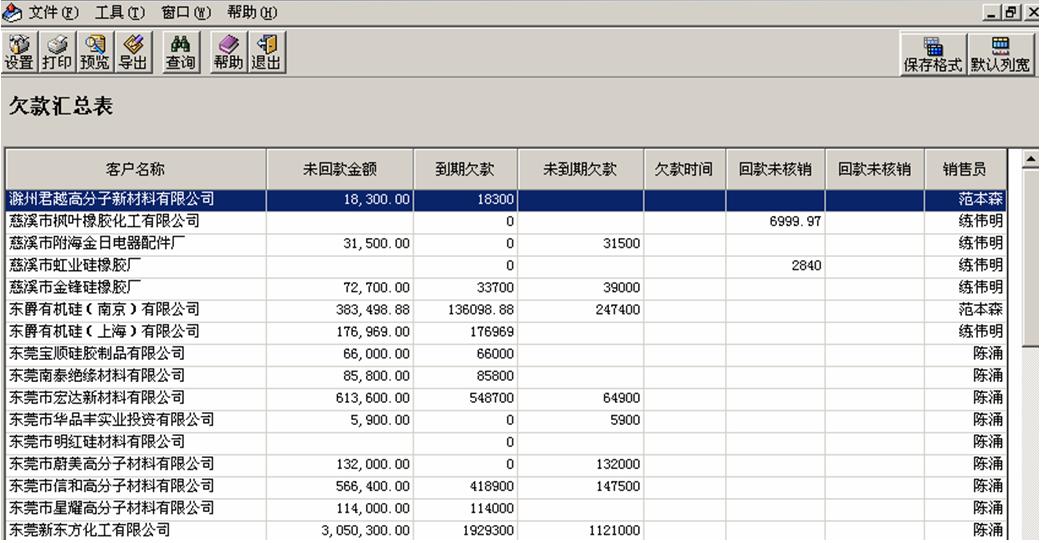This screenshot has height=543, width=1041.
Task: Open the 文件(F) menu
Action: [x=52, y=12]
